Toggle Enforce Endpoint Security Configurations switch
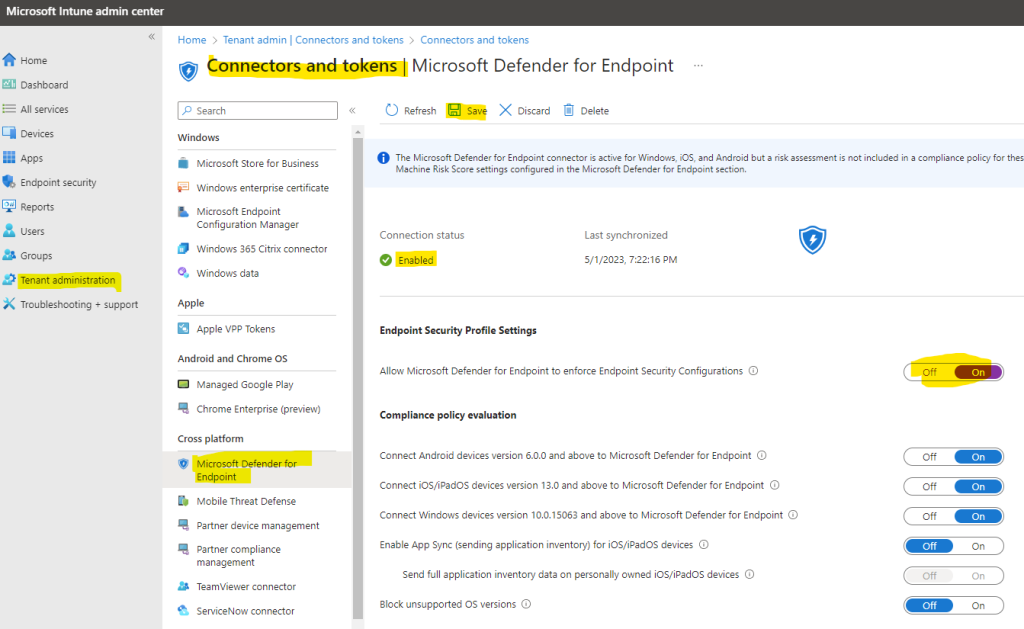 click(953, 372)
